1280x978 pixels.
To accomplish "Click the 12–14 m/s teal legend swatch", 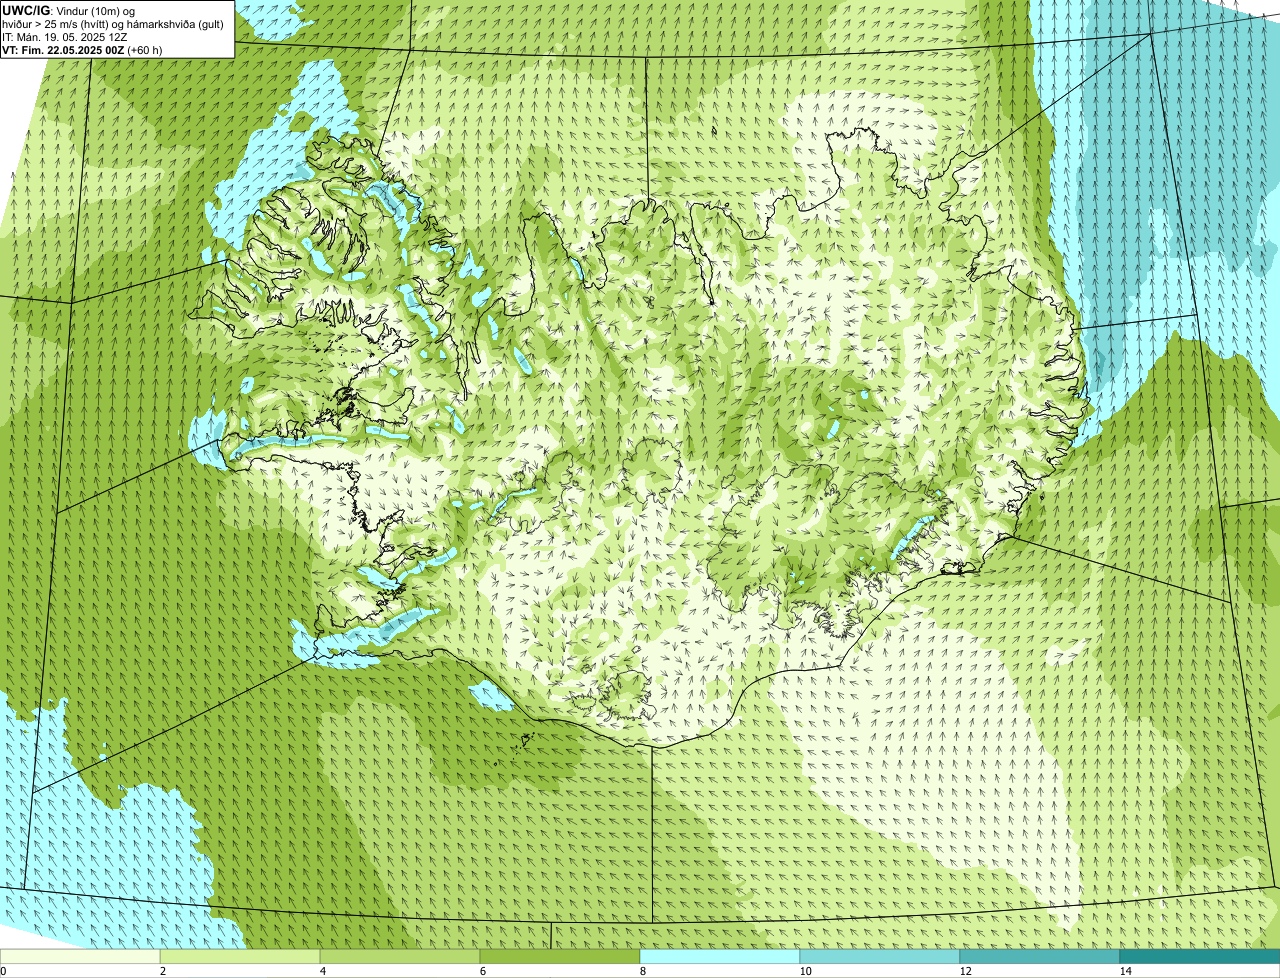I will [1040, 956].
